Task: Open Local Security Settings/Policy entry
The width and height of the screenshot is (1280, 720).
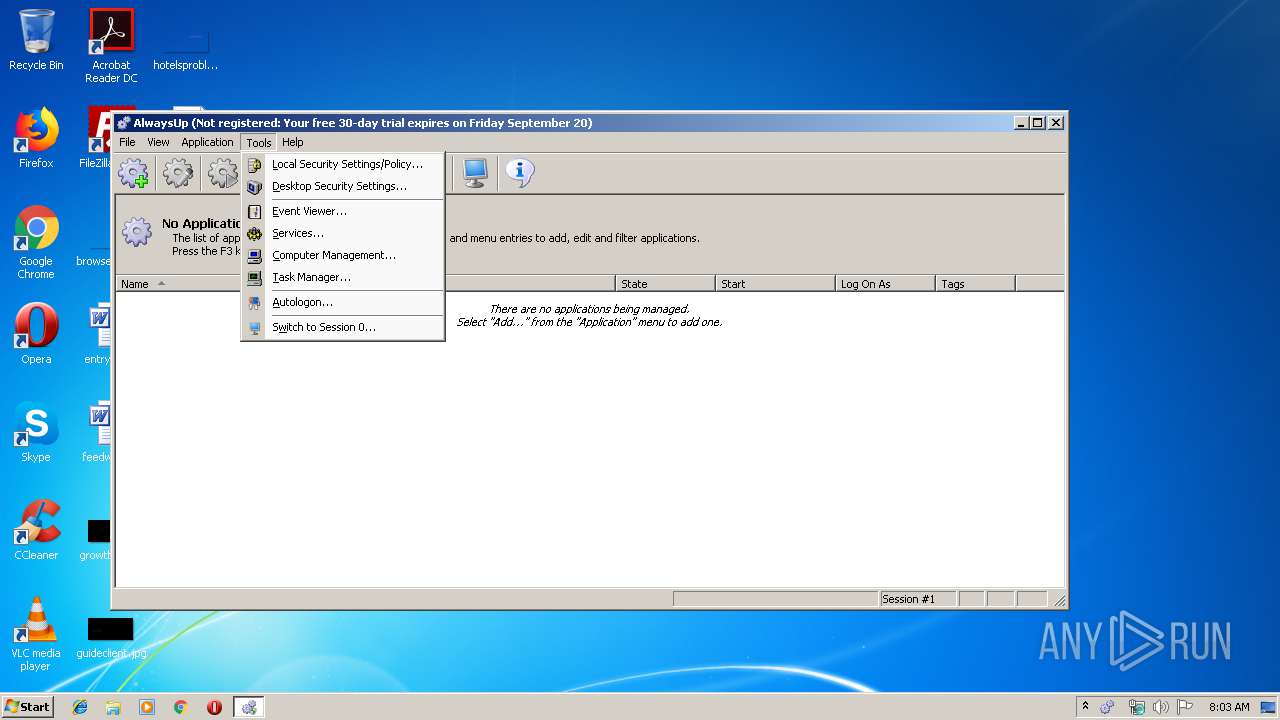Action: tap(343, 164)
